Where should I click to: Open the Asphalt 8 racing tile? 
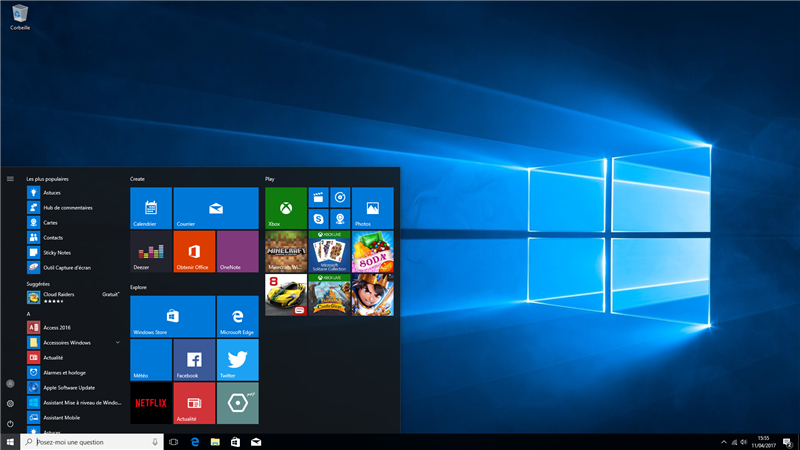pos(286,295)
